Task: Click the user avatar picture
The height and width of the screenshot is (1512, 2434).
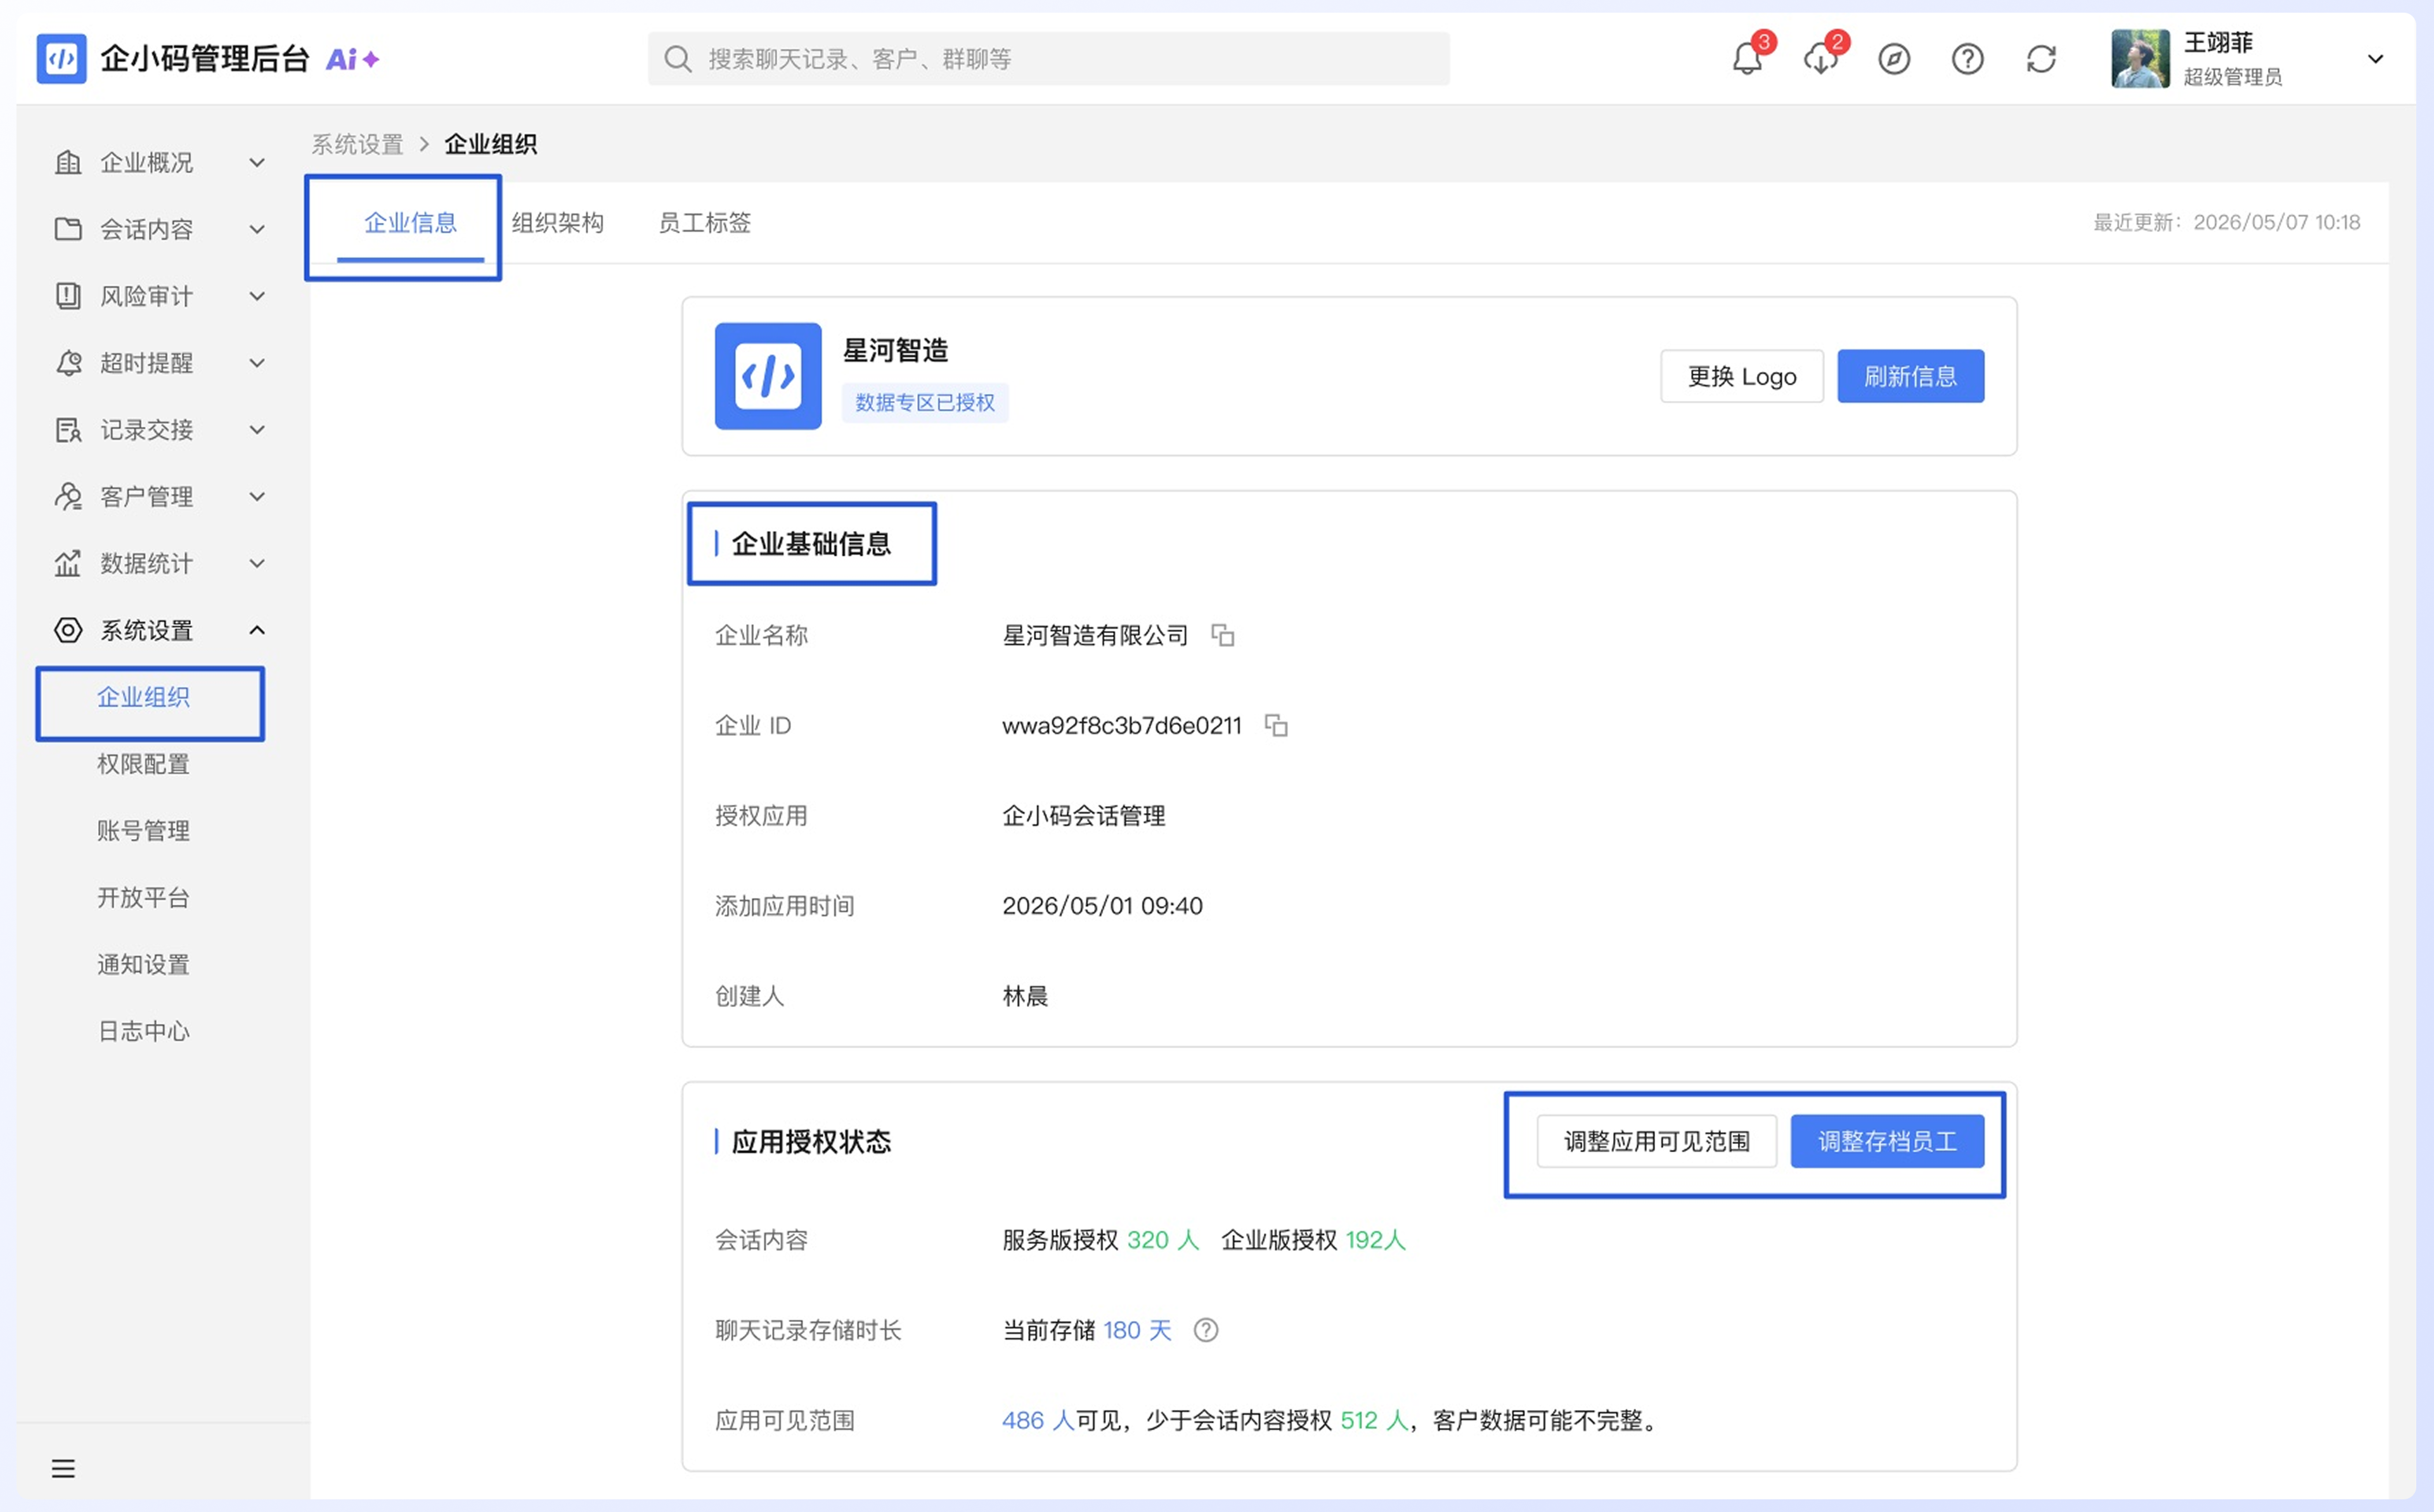Action: (x=2140, y=59)
